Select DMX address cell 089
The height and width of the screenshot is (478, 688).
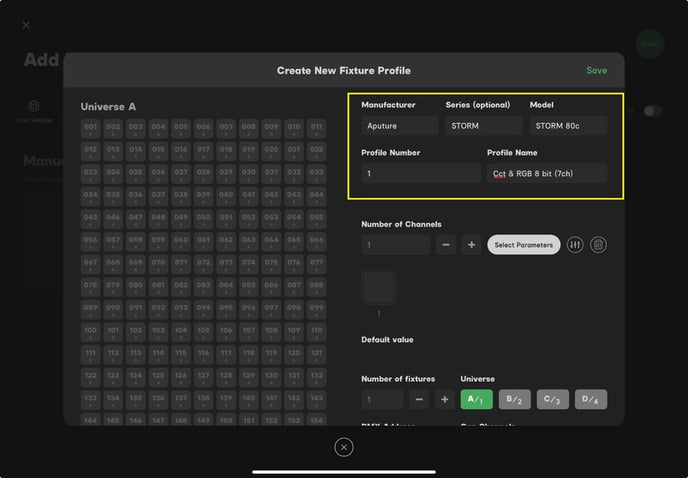pos(90,309)
